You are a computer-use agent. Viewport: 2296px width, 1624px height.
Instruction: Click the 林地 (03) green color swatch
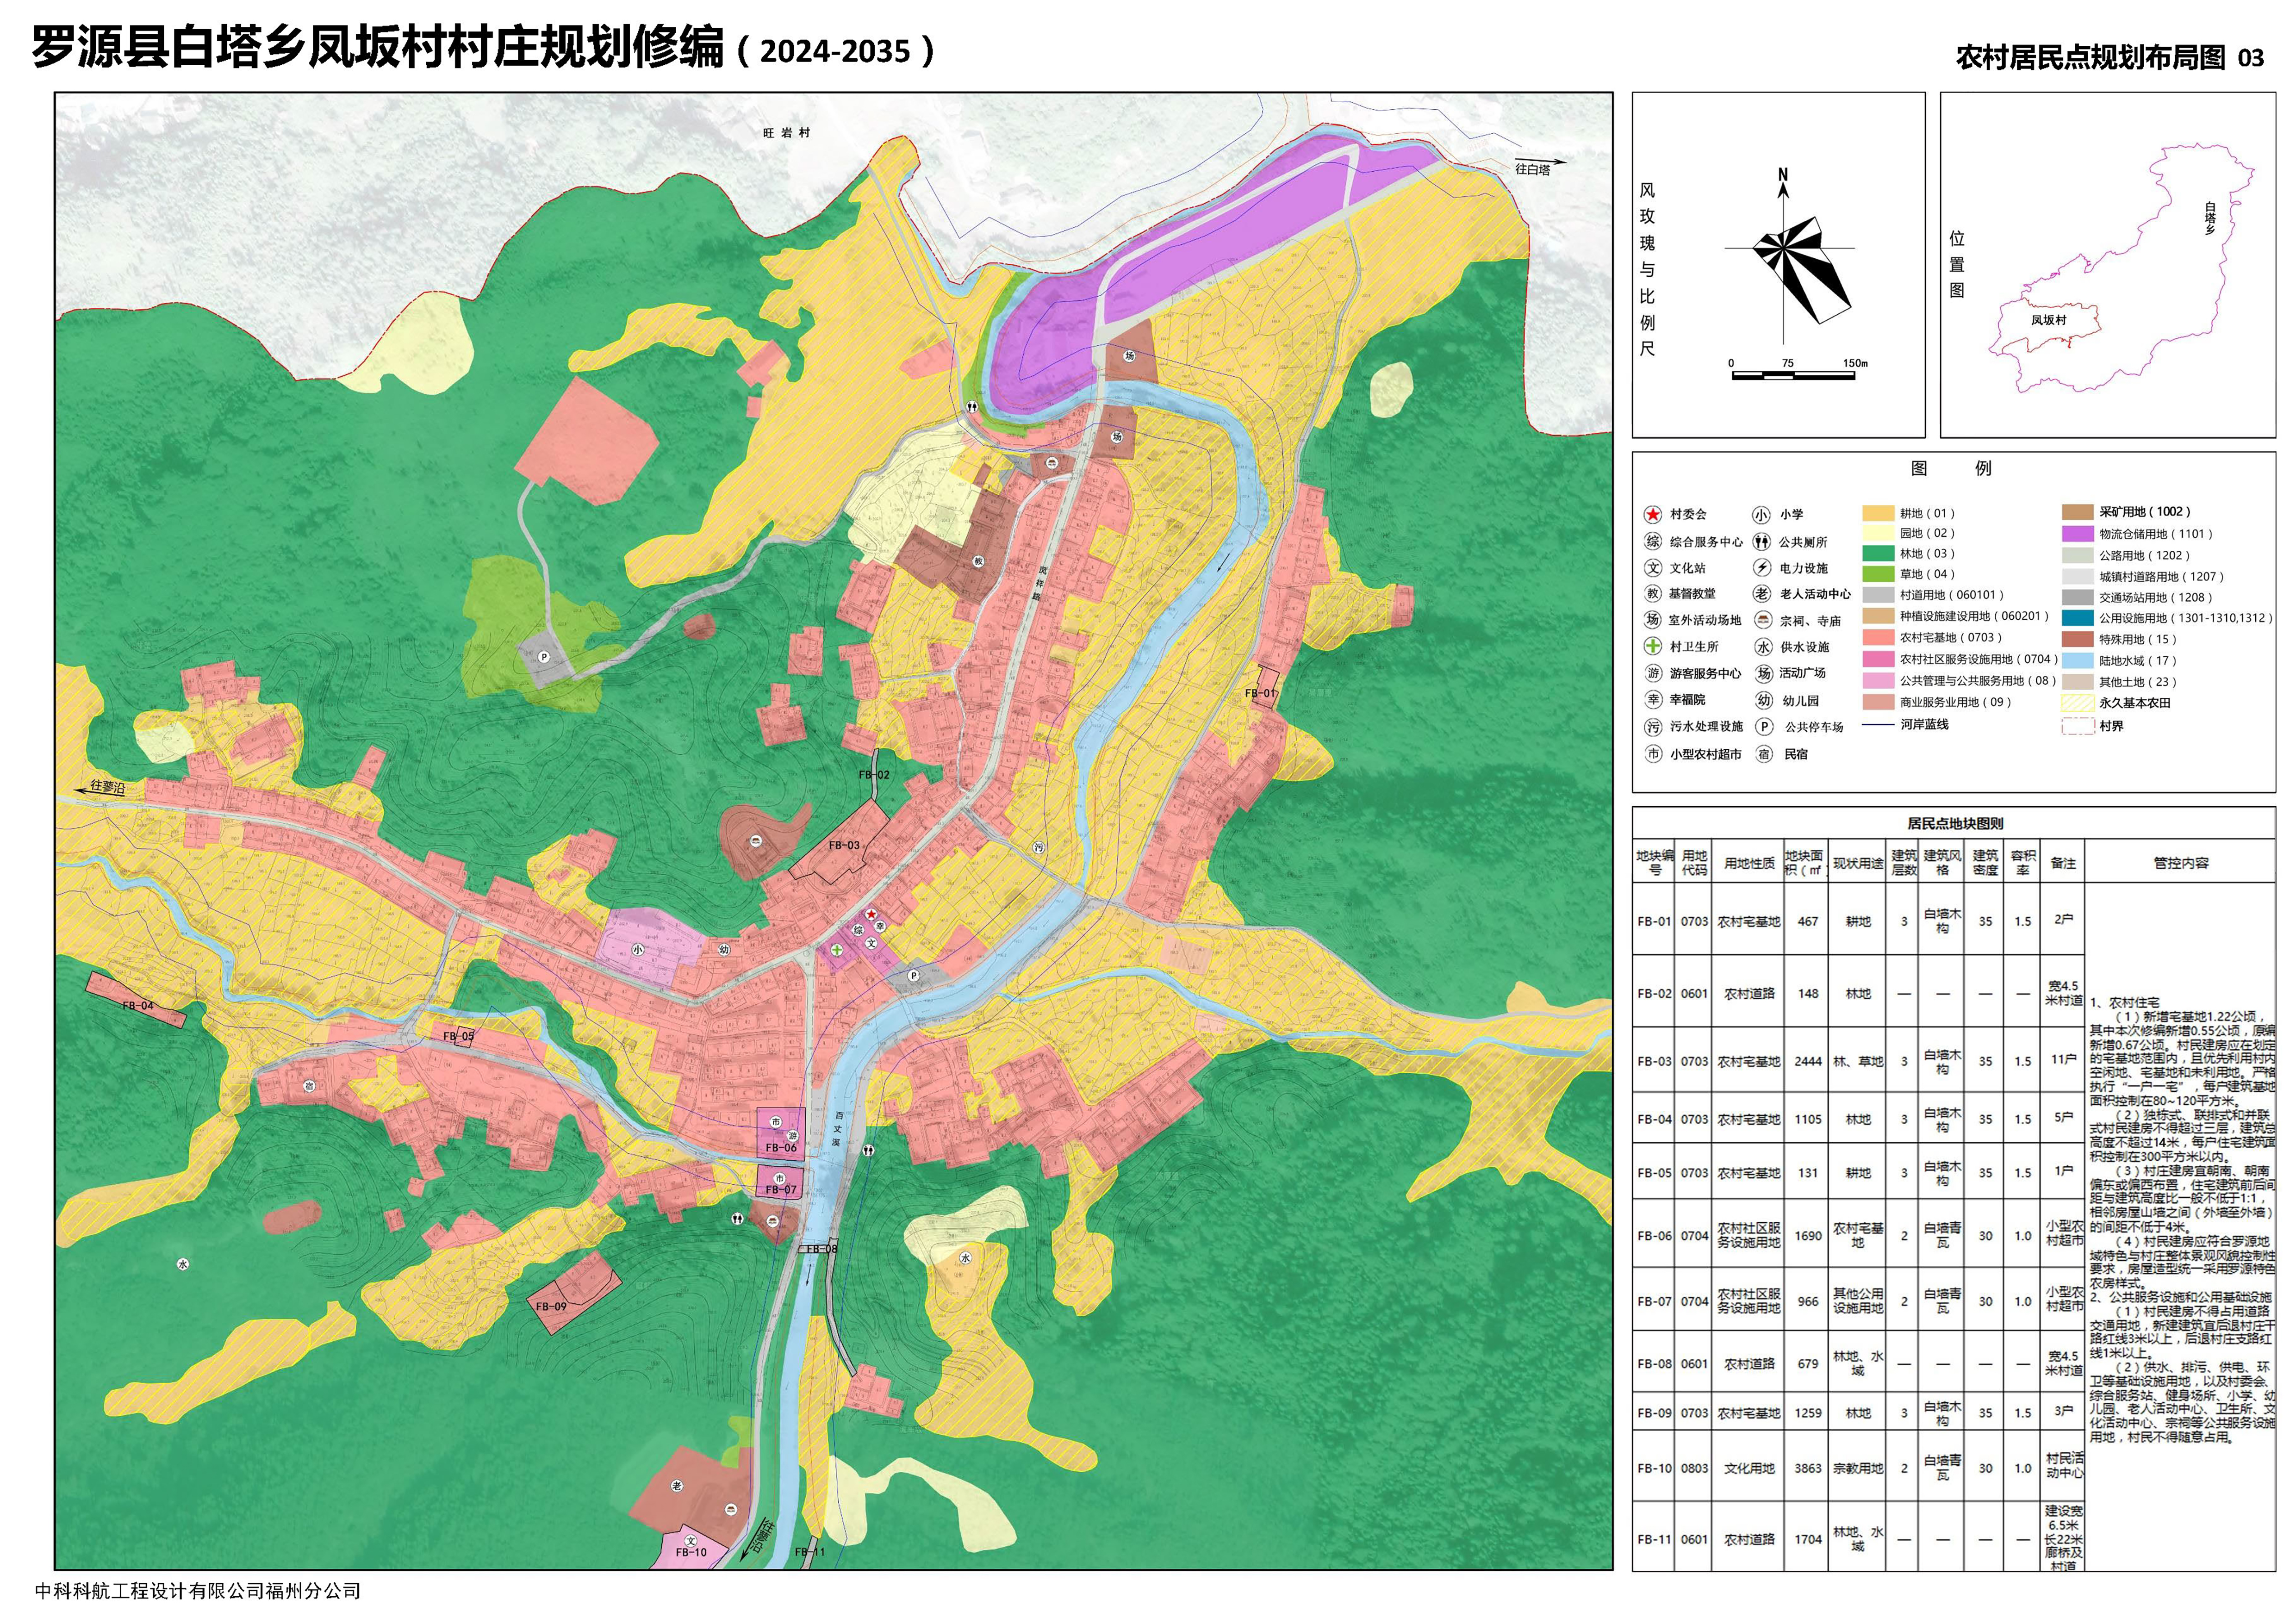[1878, 553]
